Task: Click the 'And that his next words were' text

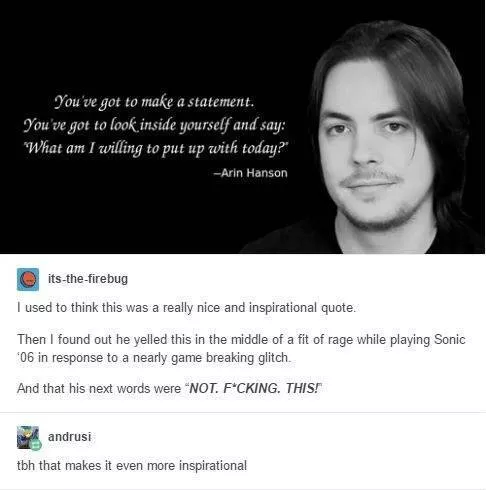Action: (x=99, y=388)
